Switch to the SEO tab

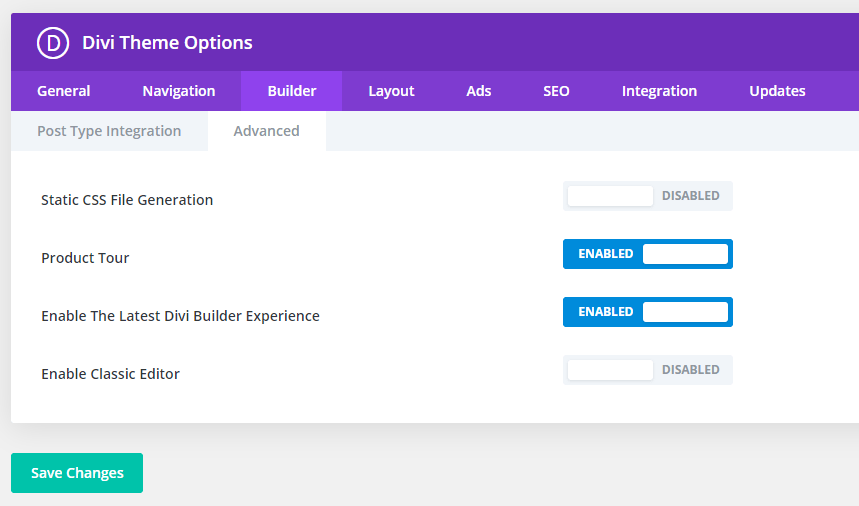[556, 91]
